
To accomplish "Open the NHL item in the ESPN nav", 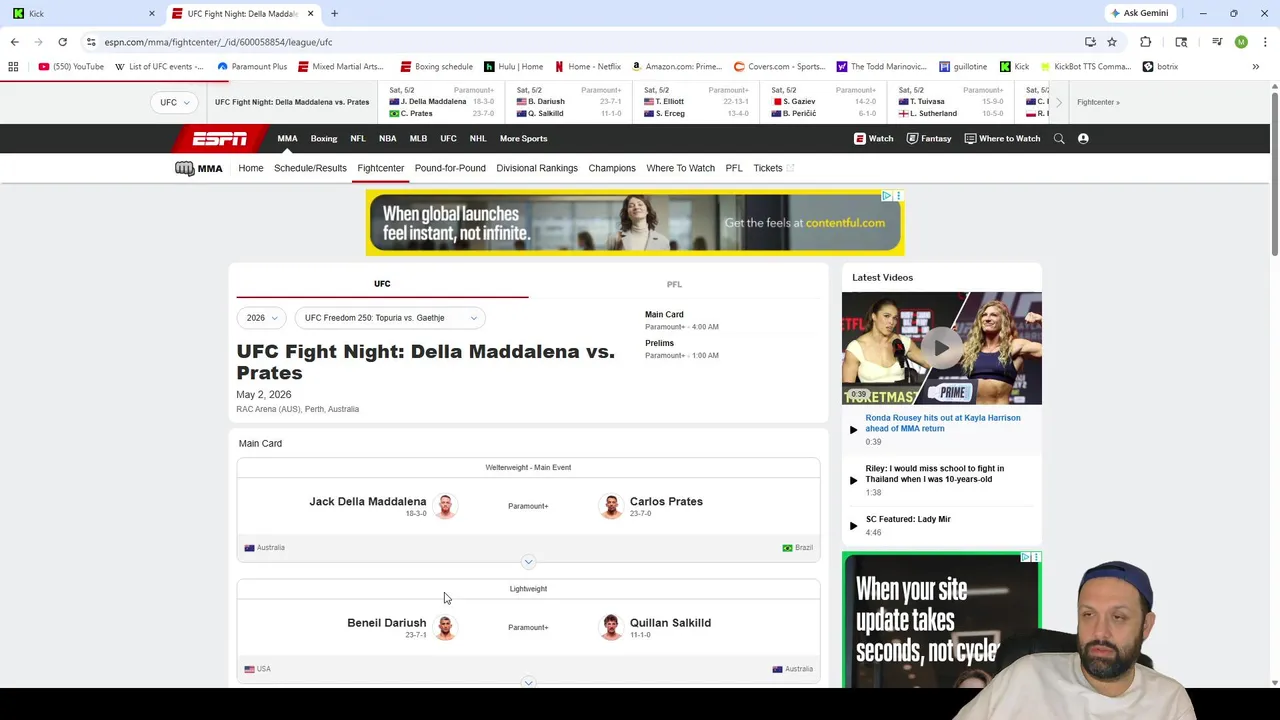I will (478, 139).
